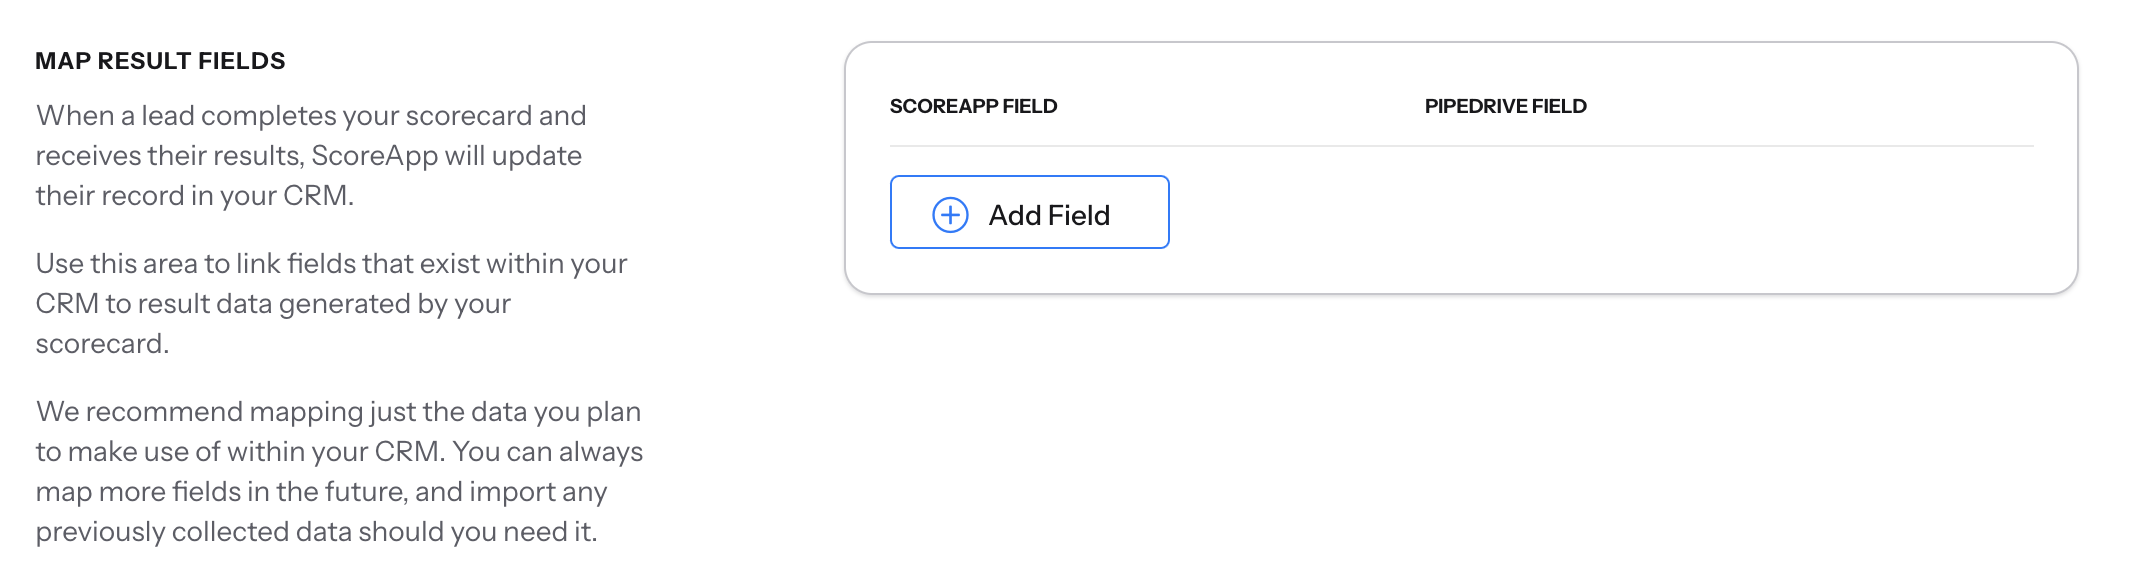The image size is (2142, 566).
Task: Click the paragraph starting 'Use this area to link'
Action: [330, 303]
